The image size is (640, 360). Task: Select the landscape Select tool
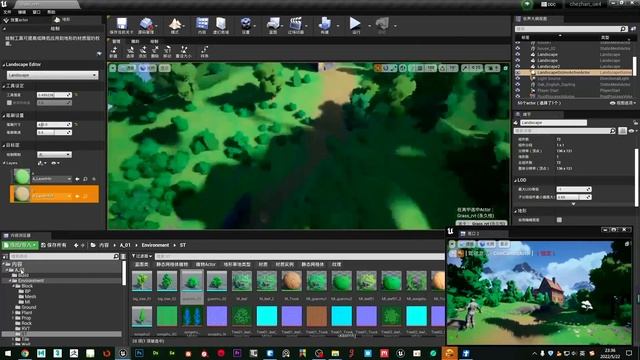[x=130, y=52]
